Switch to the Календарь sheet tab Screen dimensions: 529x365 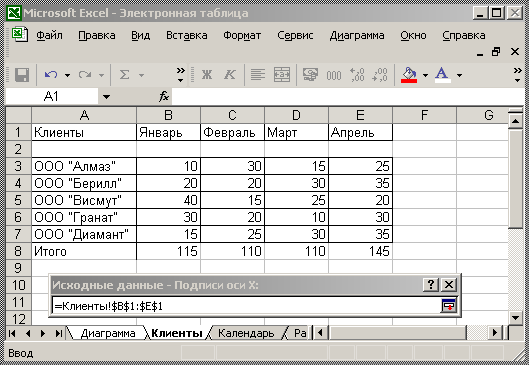246,333
